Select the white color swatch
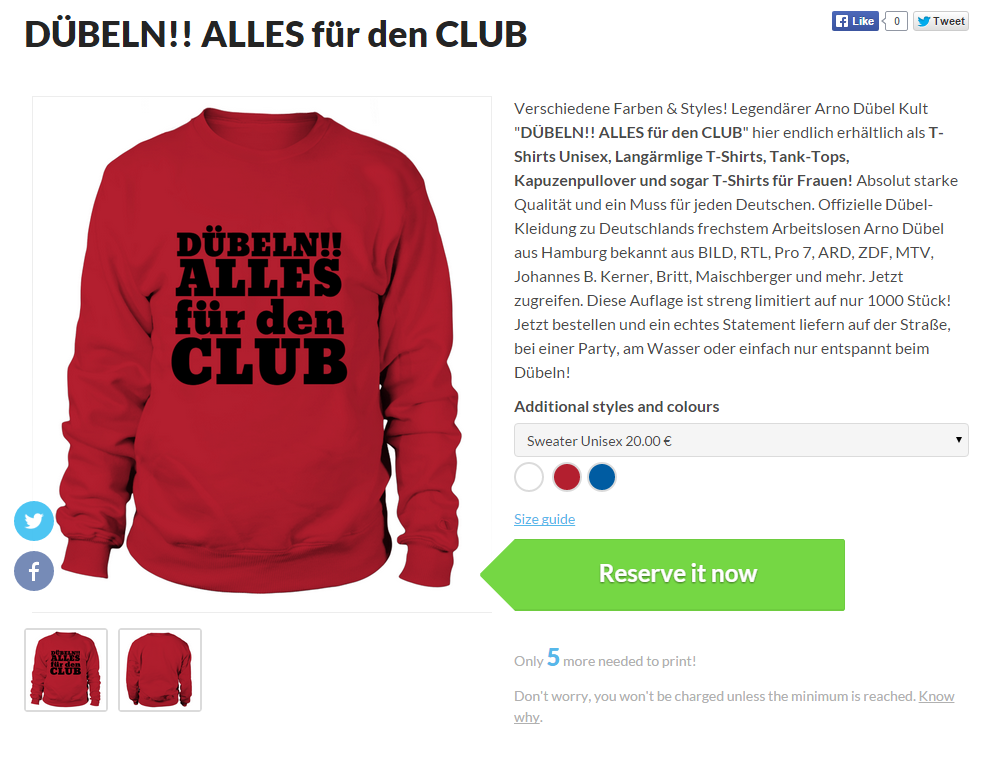 click(x=529, y=477)
